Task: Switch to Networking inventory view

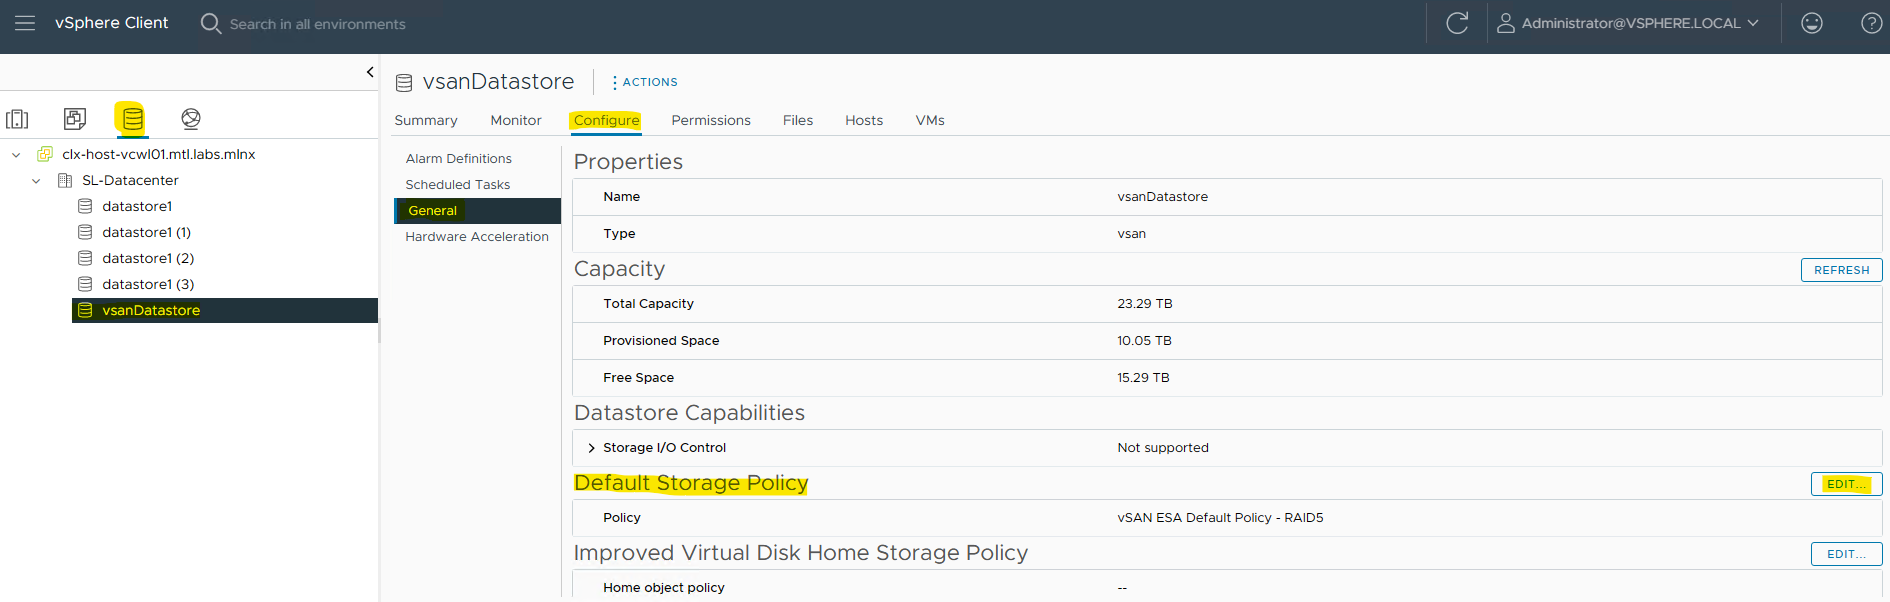Action: pos(191,119)
